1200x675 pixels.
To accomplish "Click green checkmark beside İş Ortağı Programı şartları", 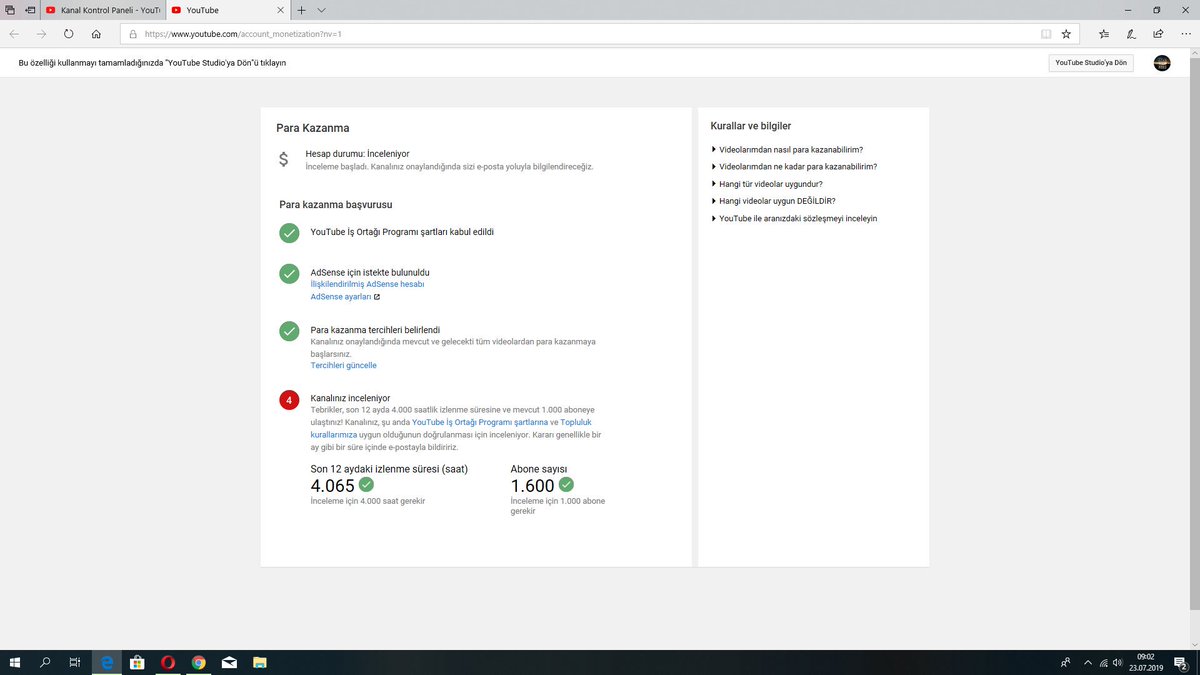I will [289, 233].
